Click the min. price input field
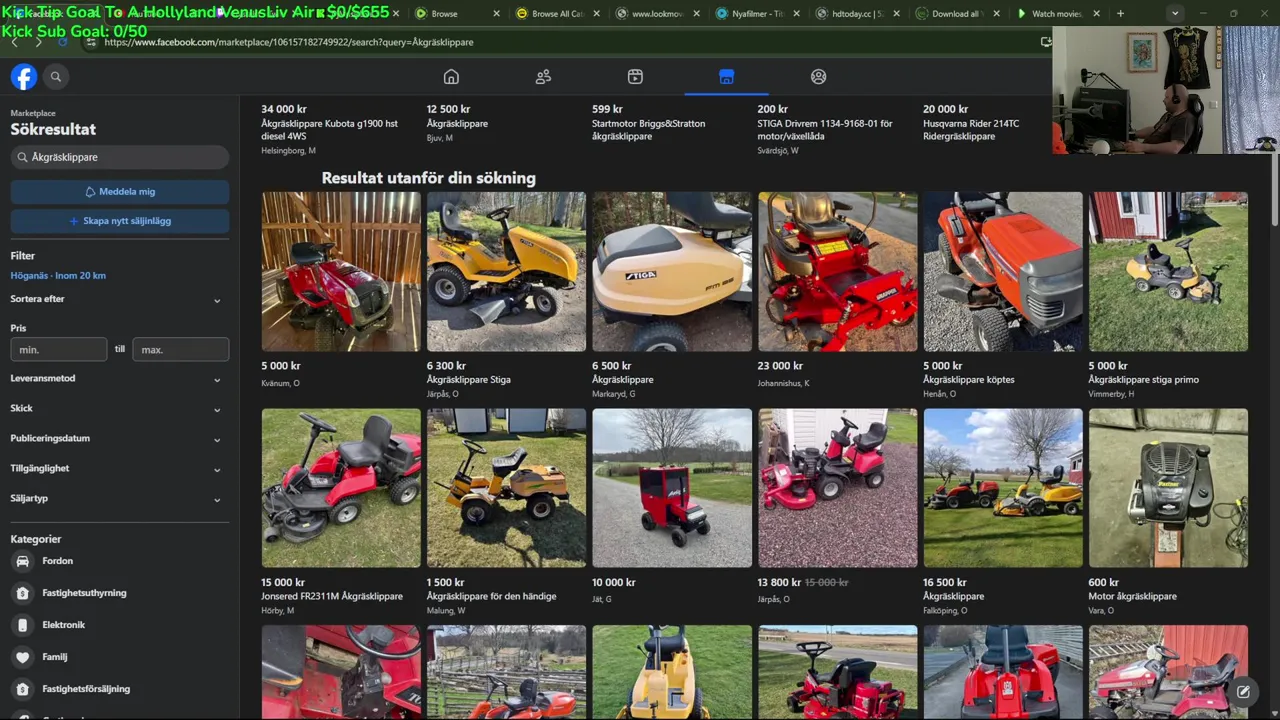The image size is (1280, 720). (x=58, y=349)
